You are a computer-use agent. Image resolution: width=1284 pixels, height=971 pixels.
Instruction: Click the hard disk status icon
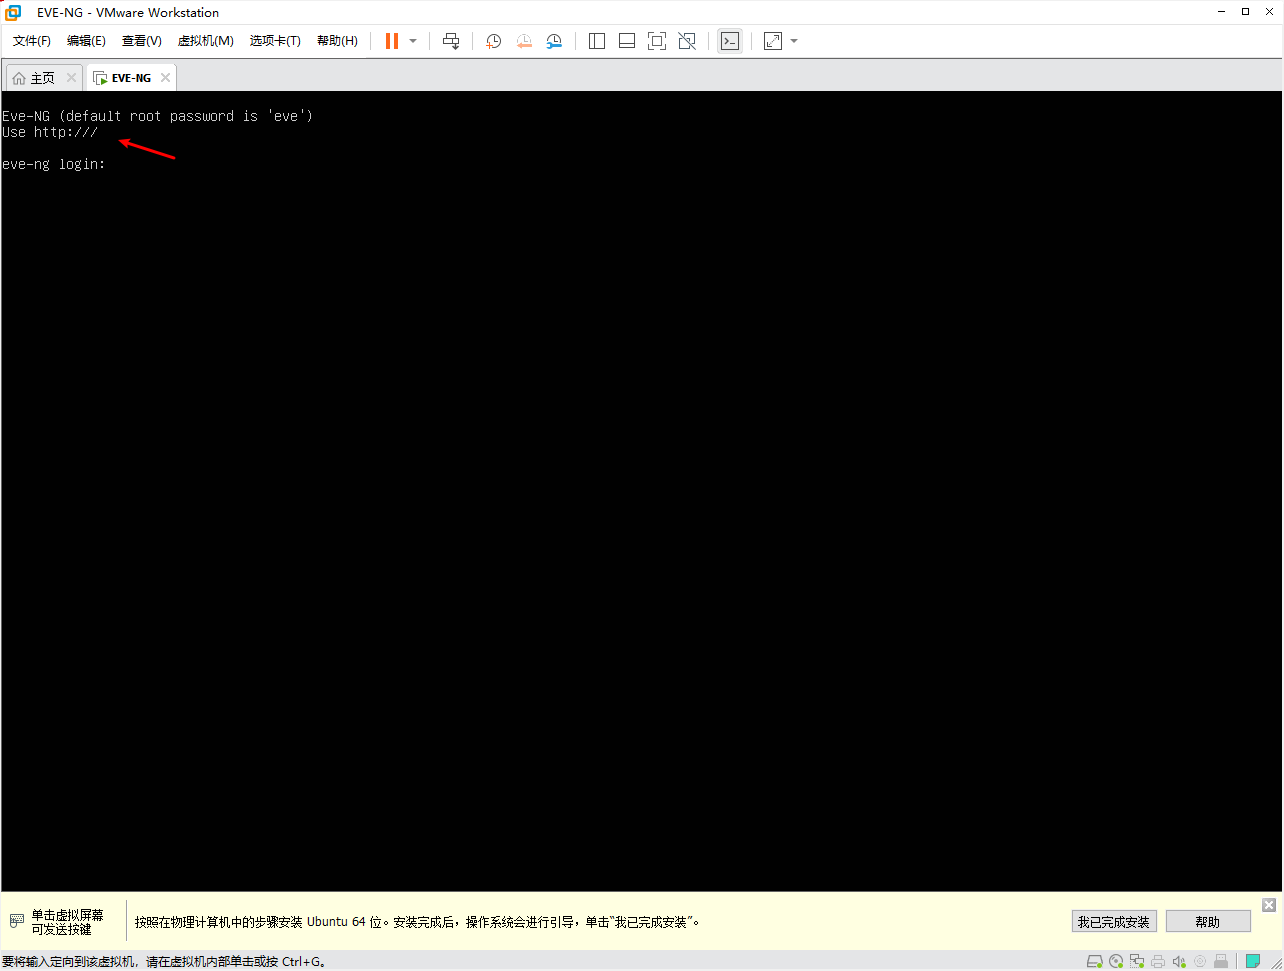pyautogui.click(x=1095, y=961)
